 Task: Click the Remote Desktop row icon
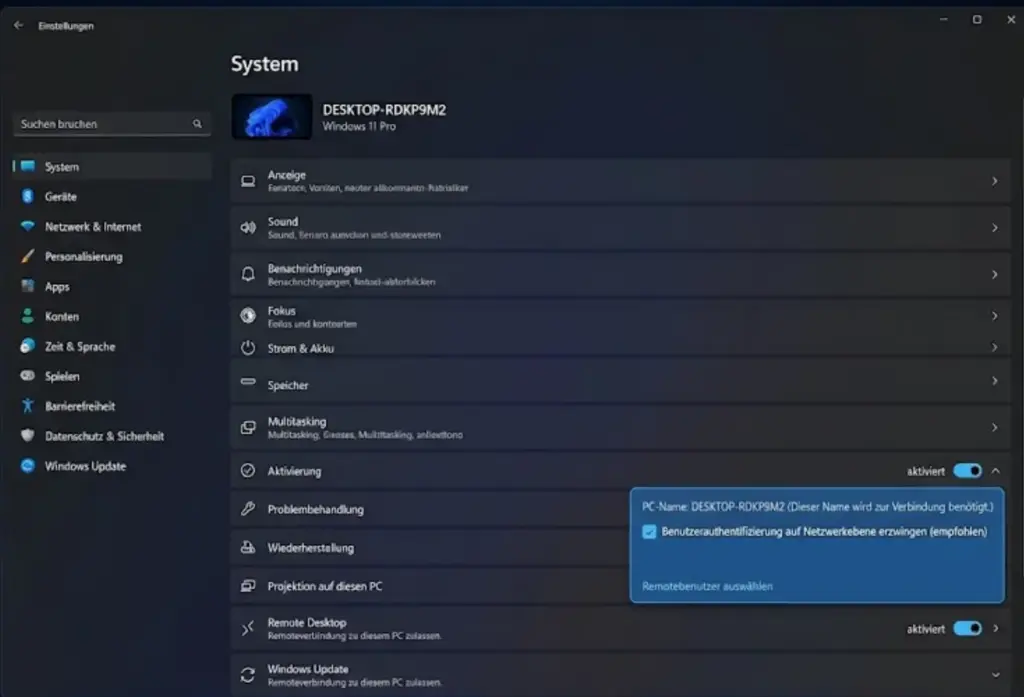tap(248, 628)
